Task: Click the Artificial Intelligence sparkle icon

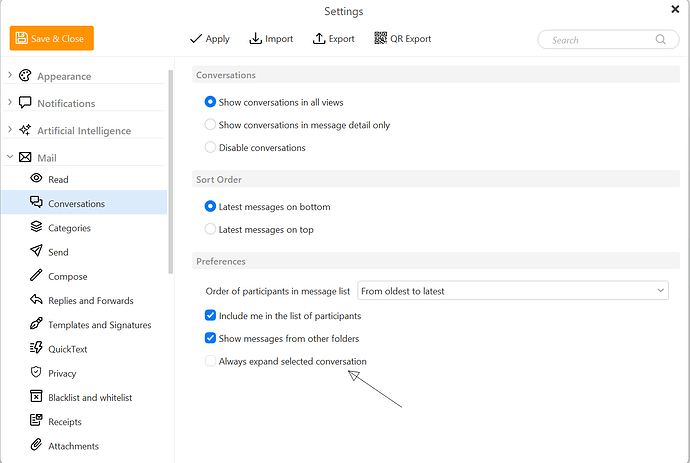Action: [x=25, y=130]
